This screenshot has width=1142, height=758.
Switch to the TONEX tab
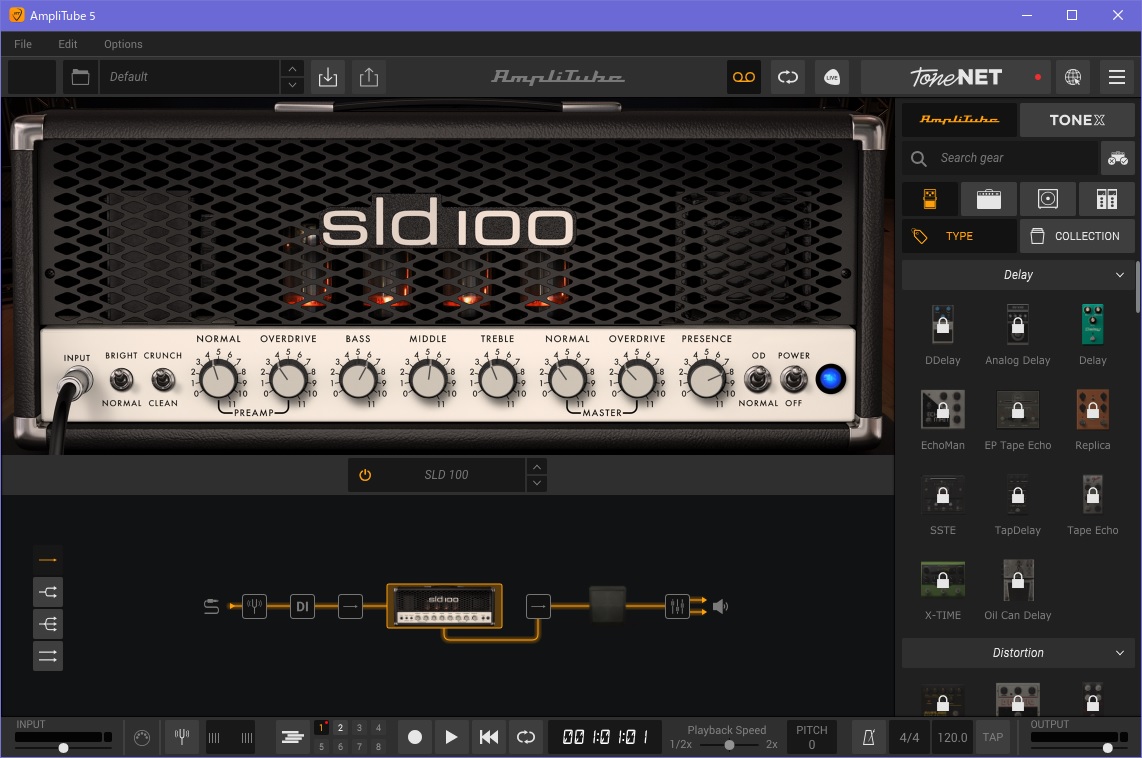click(x=1077, y=120)
